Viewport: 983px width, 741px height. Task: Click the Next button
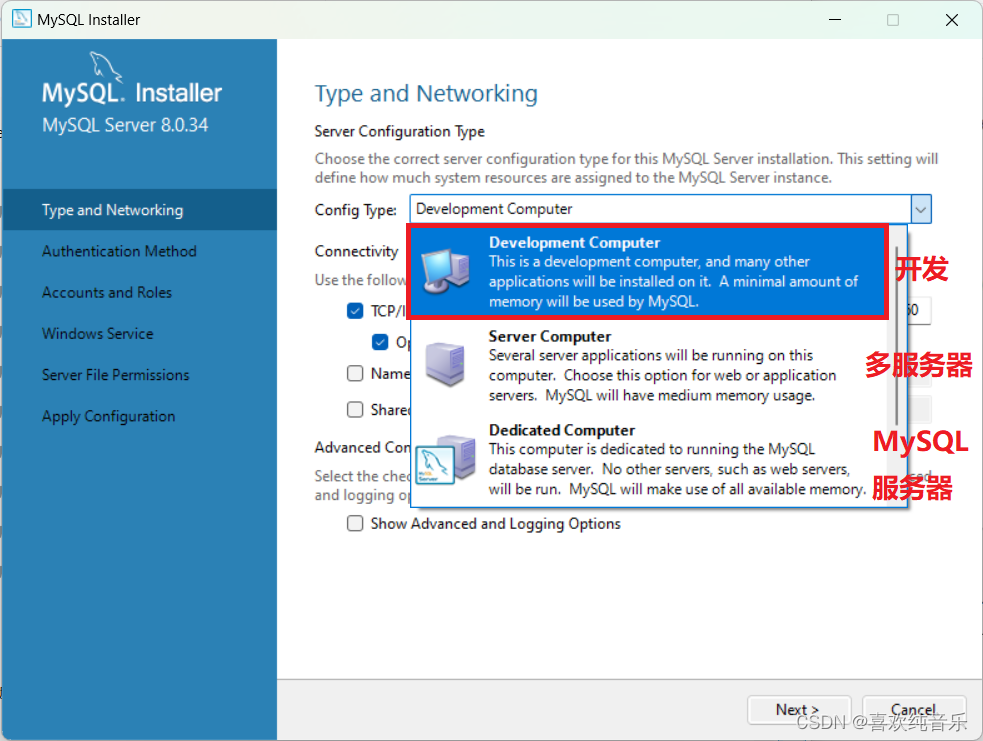(799, 710)
